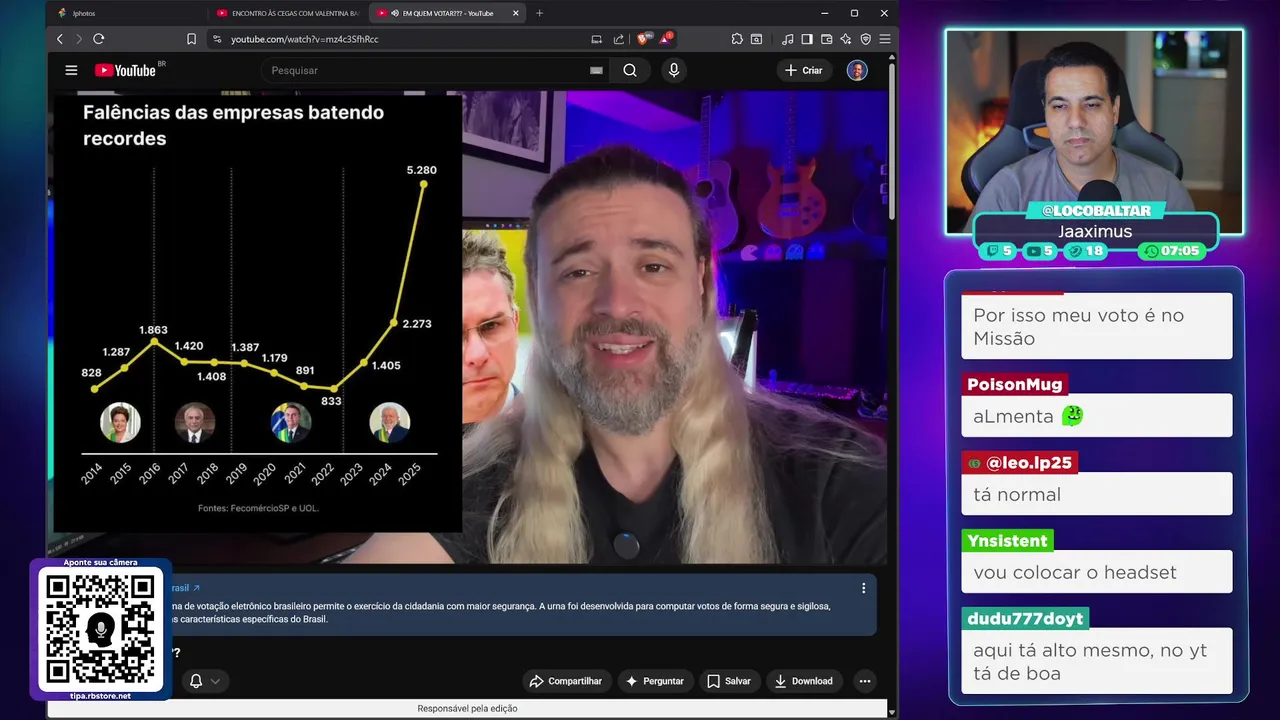
Task: Click the Criar create button
Action: 803,70
